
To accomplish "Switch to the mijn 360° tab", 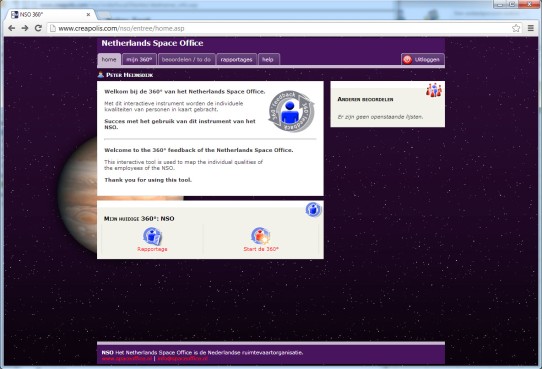I will point(139,59).
